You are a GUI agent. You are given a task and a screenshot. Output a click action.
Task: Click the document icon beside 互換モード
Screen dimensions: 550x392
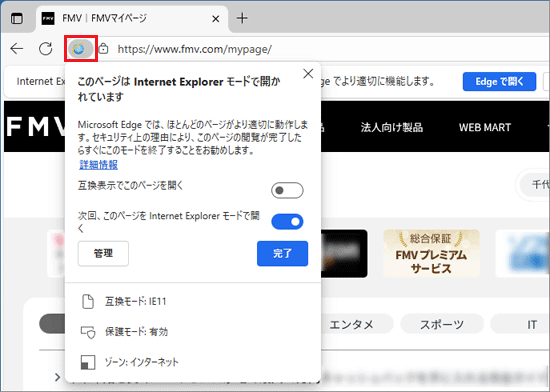point(88,302)
